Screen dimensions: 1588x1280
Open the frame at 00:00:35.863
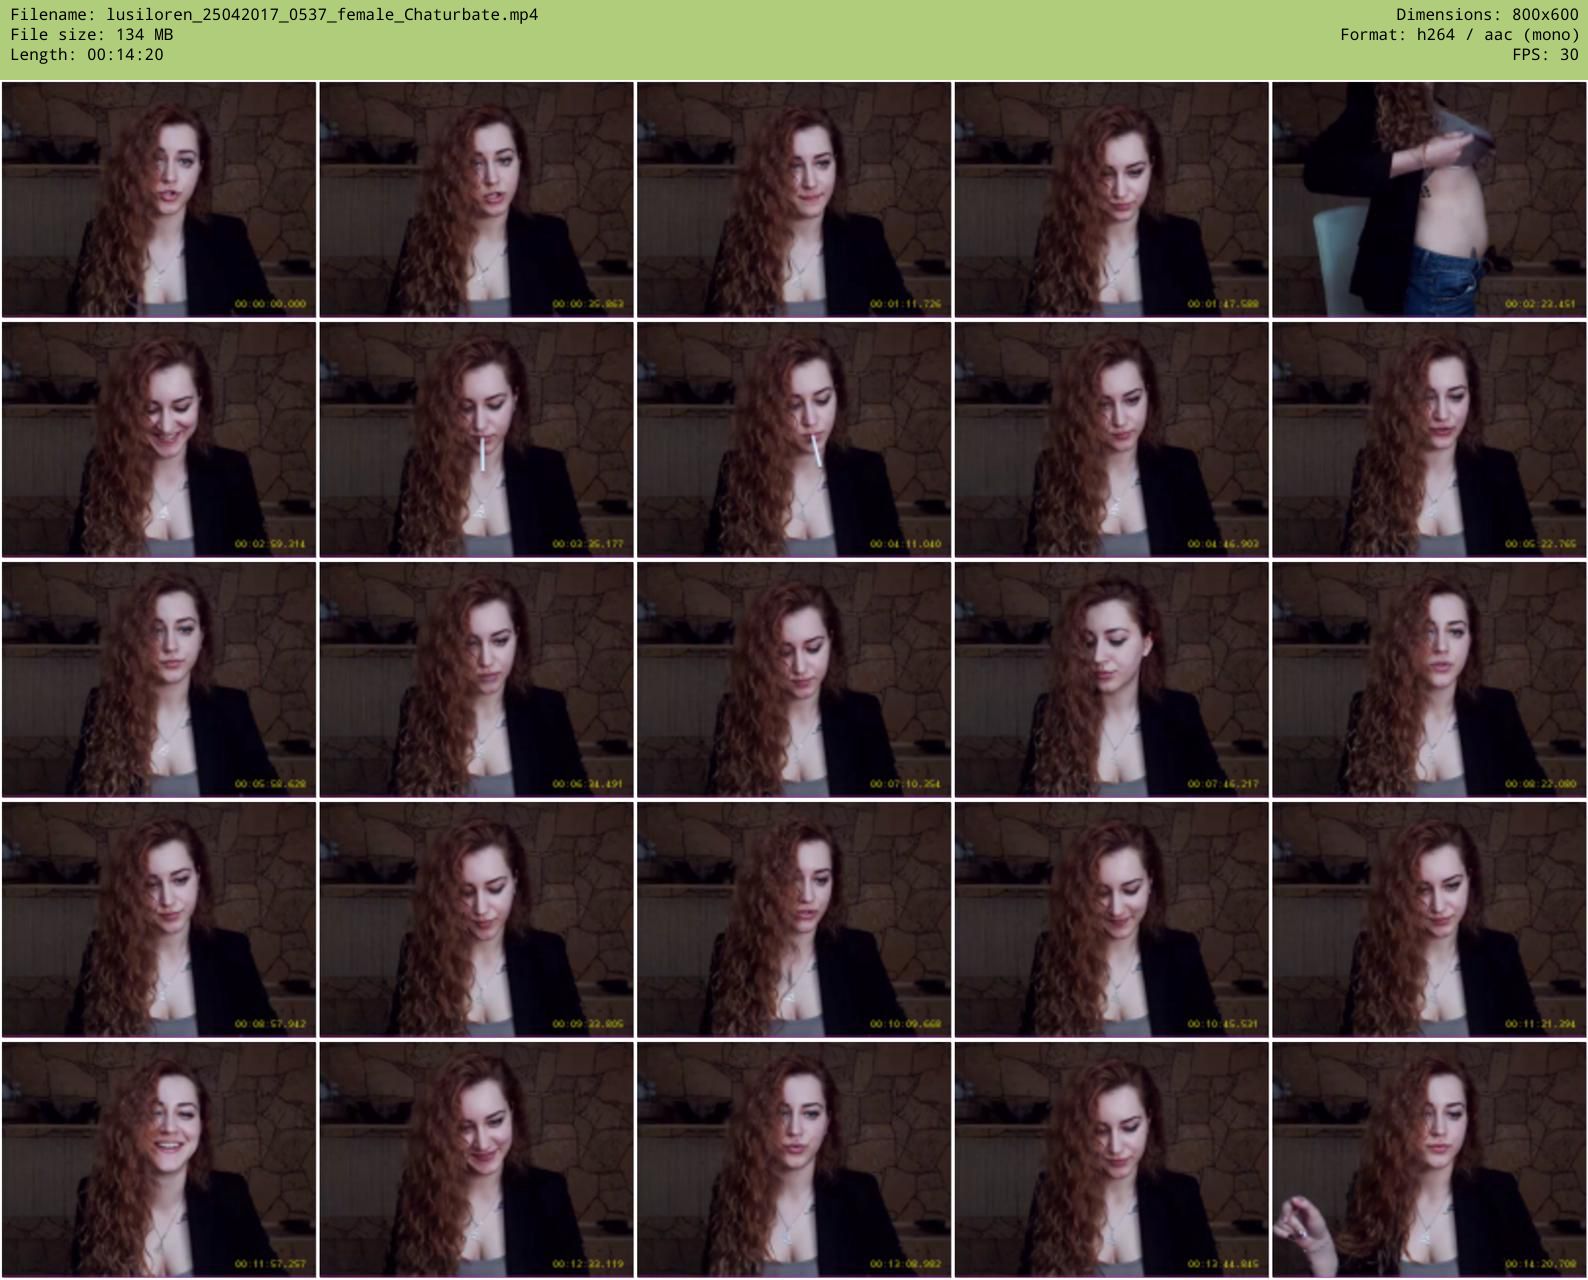coord(476,200)
